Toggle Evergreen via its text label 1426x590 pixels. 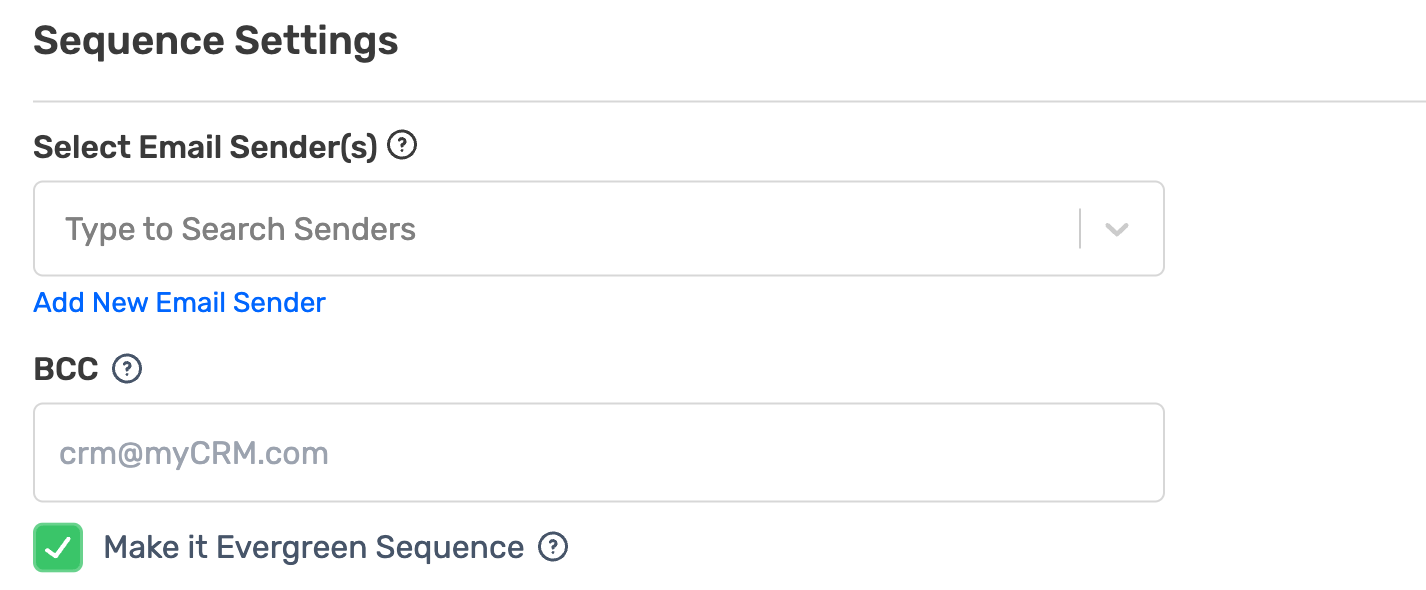tap(313, 548)
